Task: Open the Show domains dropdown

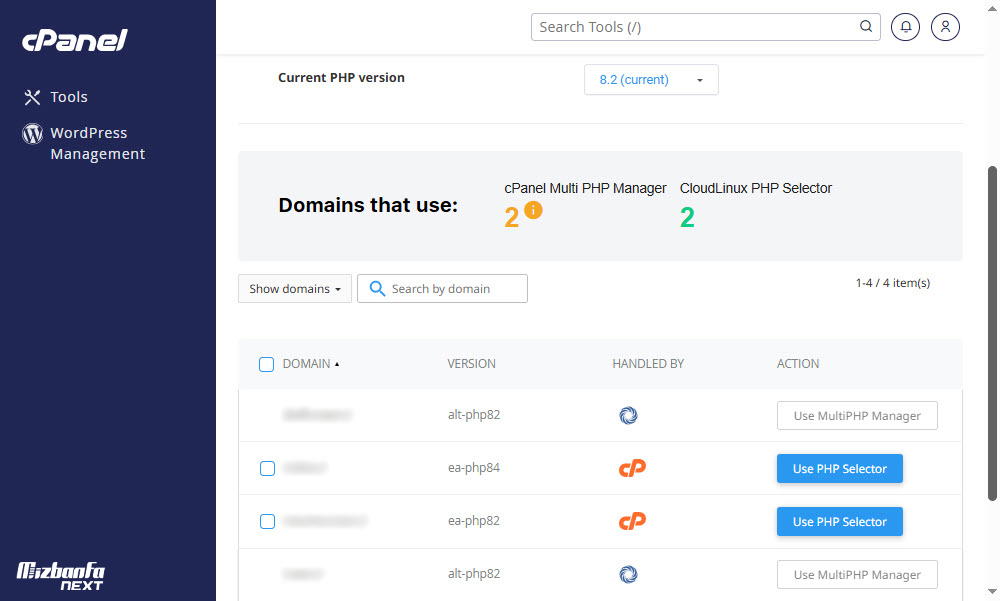Action: coord(294,288)
